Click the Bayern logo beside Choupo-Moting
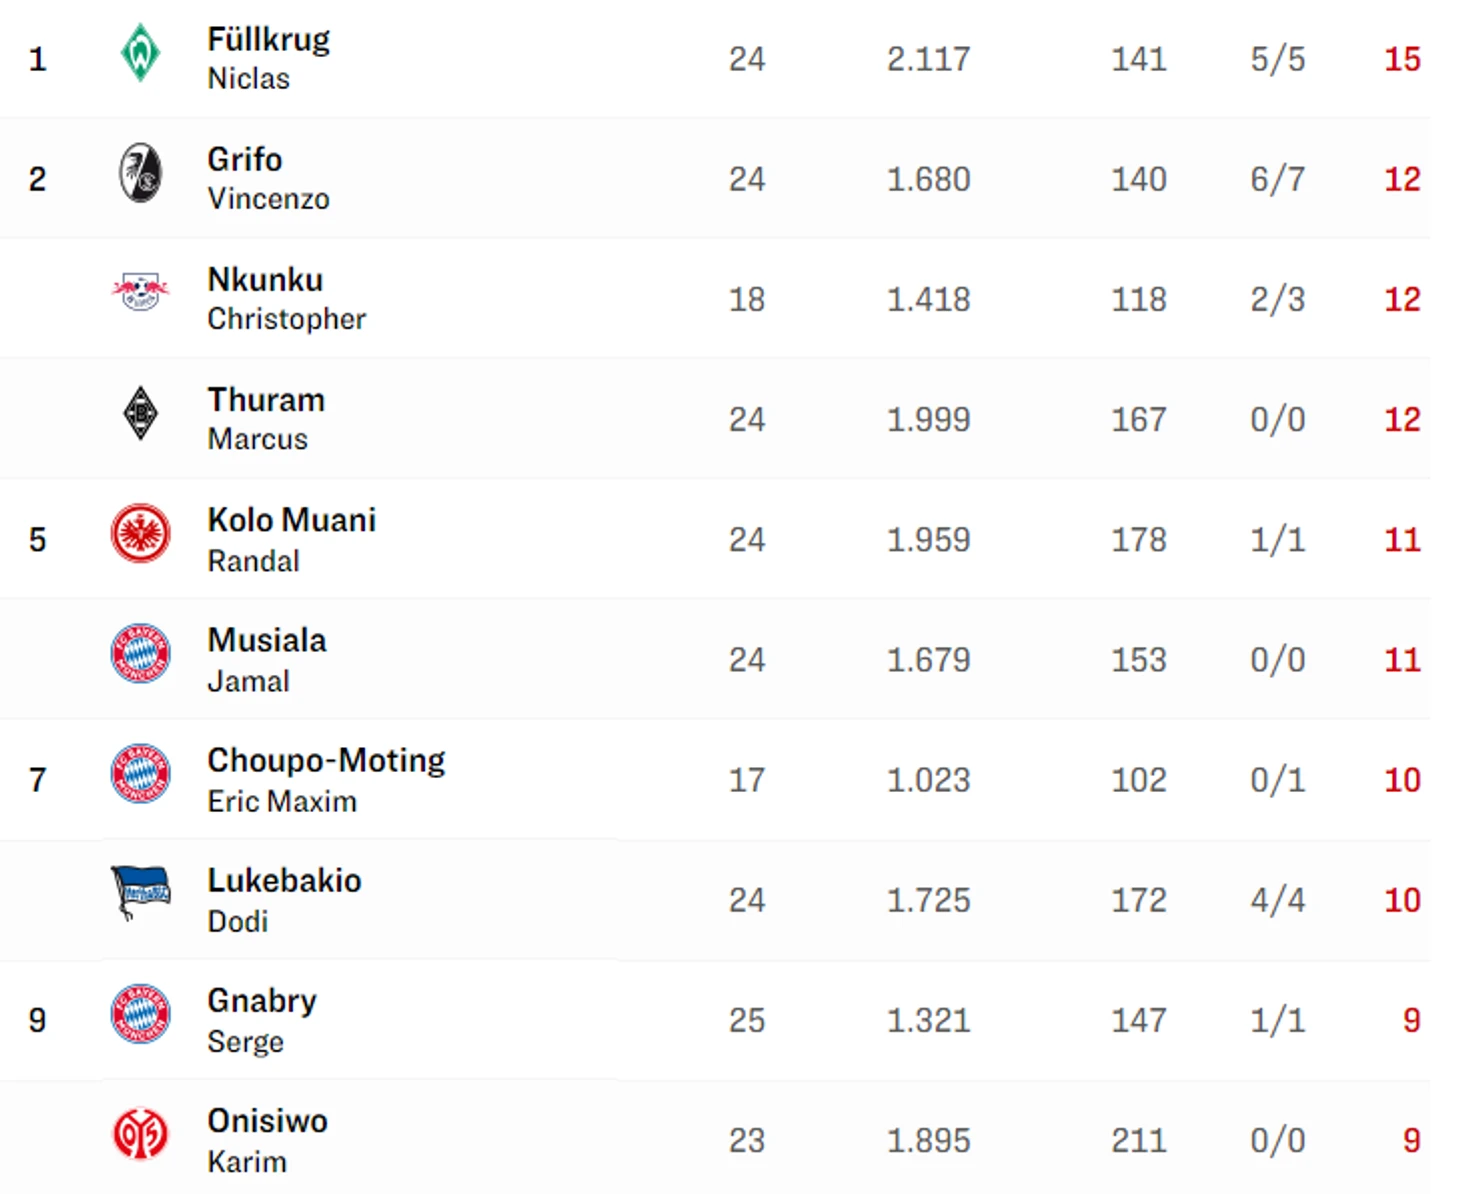 point(140,773)
